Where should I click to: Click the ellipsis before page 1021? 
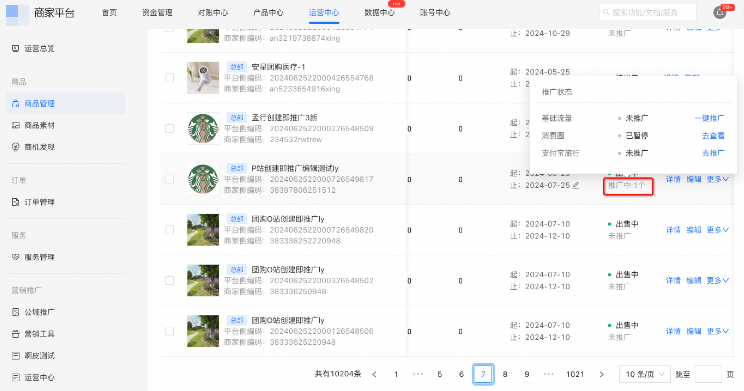(549, 374)
